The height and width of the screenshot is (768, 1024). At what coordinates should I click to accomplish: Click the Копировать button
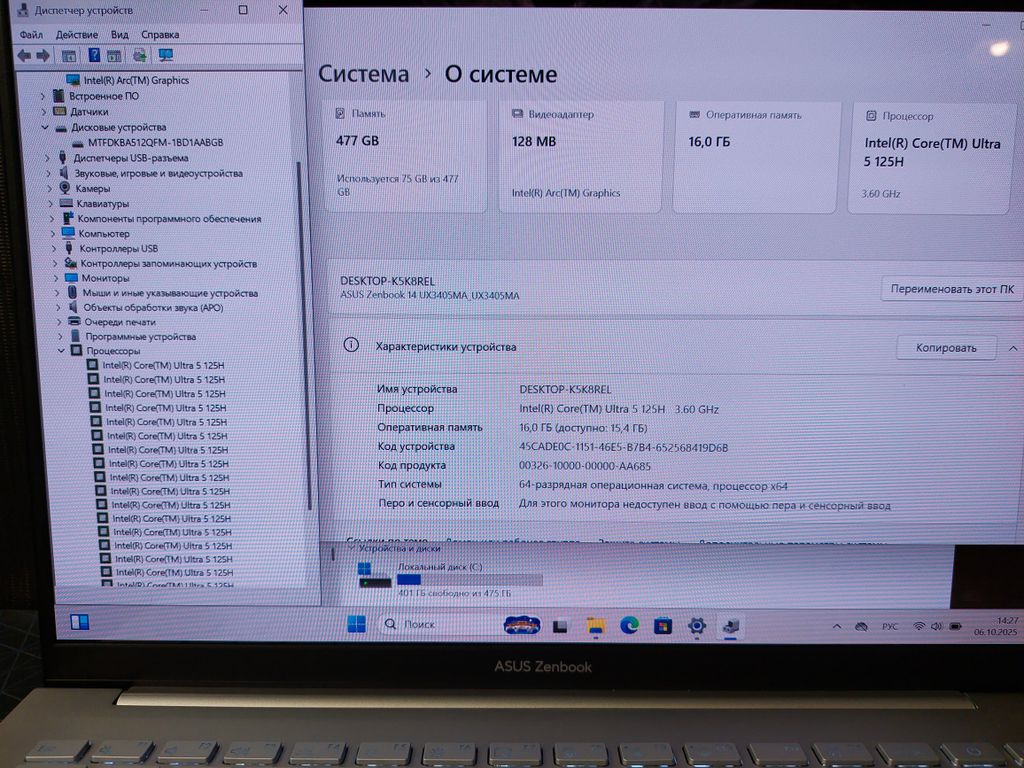(x=946, y=348)
